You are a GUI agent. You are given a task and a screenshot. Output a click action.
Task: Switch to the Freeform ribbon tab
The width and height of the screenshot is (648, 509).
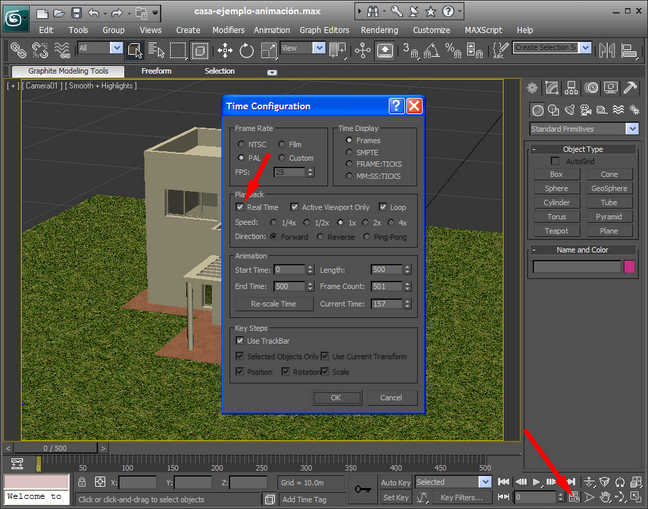pos(156,71)
